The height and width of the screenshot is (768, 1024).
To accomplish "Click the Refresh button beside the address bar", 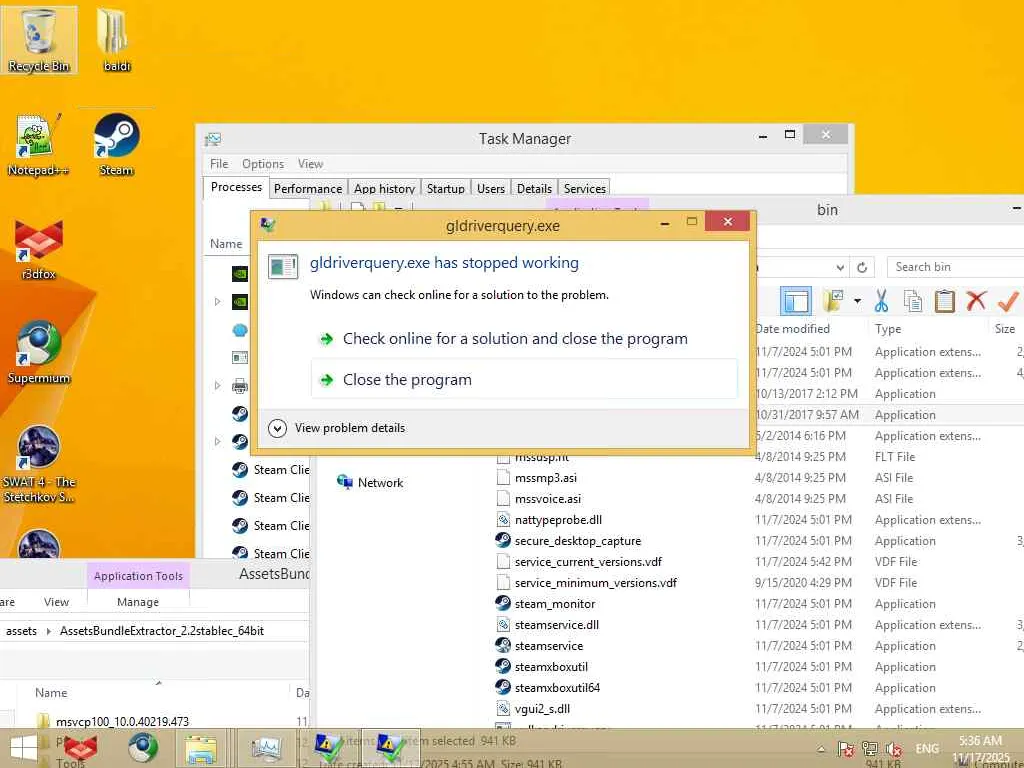I will coord(862,267).
